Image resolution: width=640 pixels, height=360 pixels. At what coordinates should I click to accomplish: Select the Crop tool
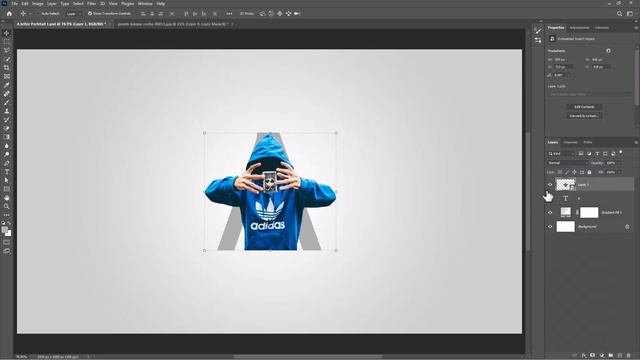pyautogui.click(x=7, y=68)
